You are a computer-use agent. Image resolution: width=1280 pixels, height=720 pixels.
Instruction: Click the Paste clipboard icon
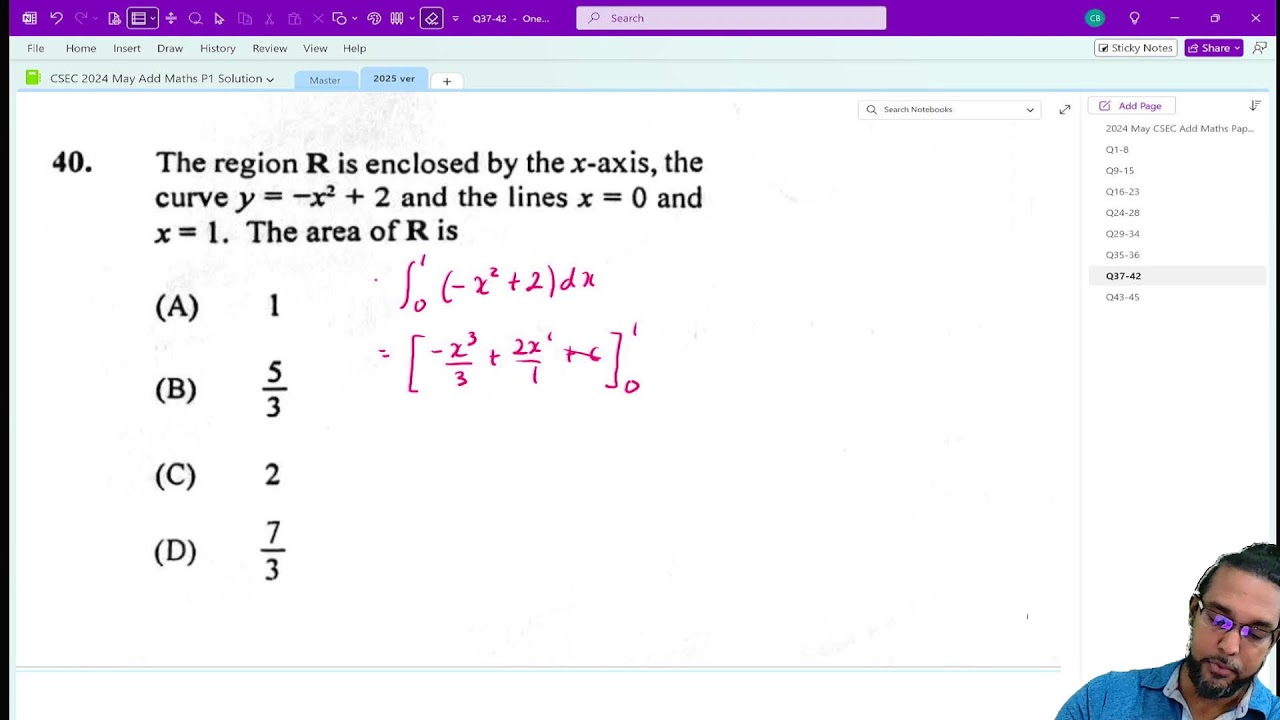(x=294, y=18)
